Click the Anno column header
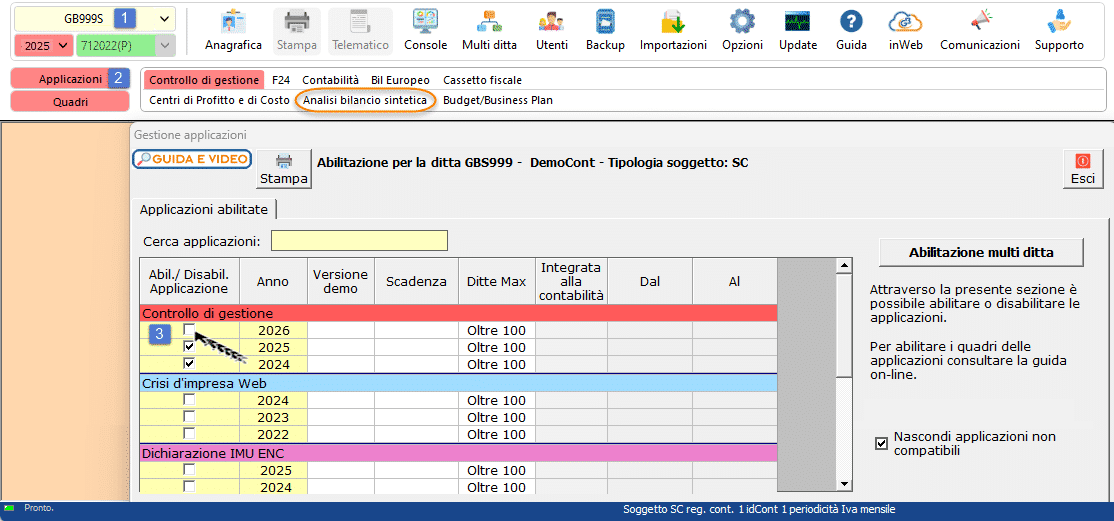 (273, 281)
